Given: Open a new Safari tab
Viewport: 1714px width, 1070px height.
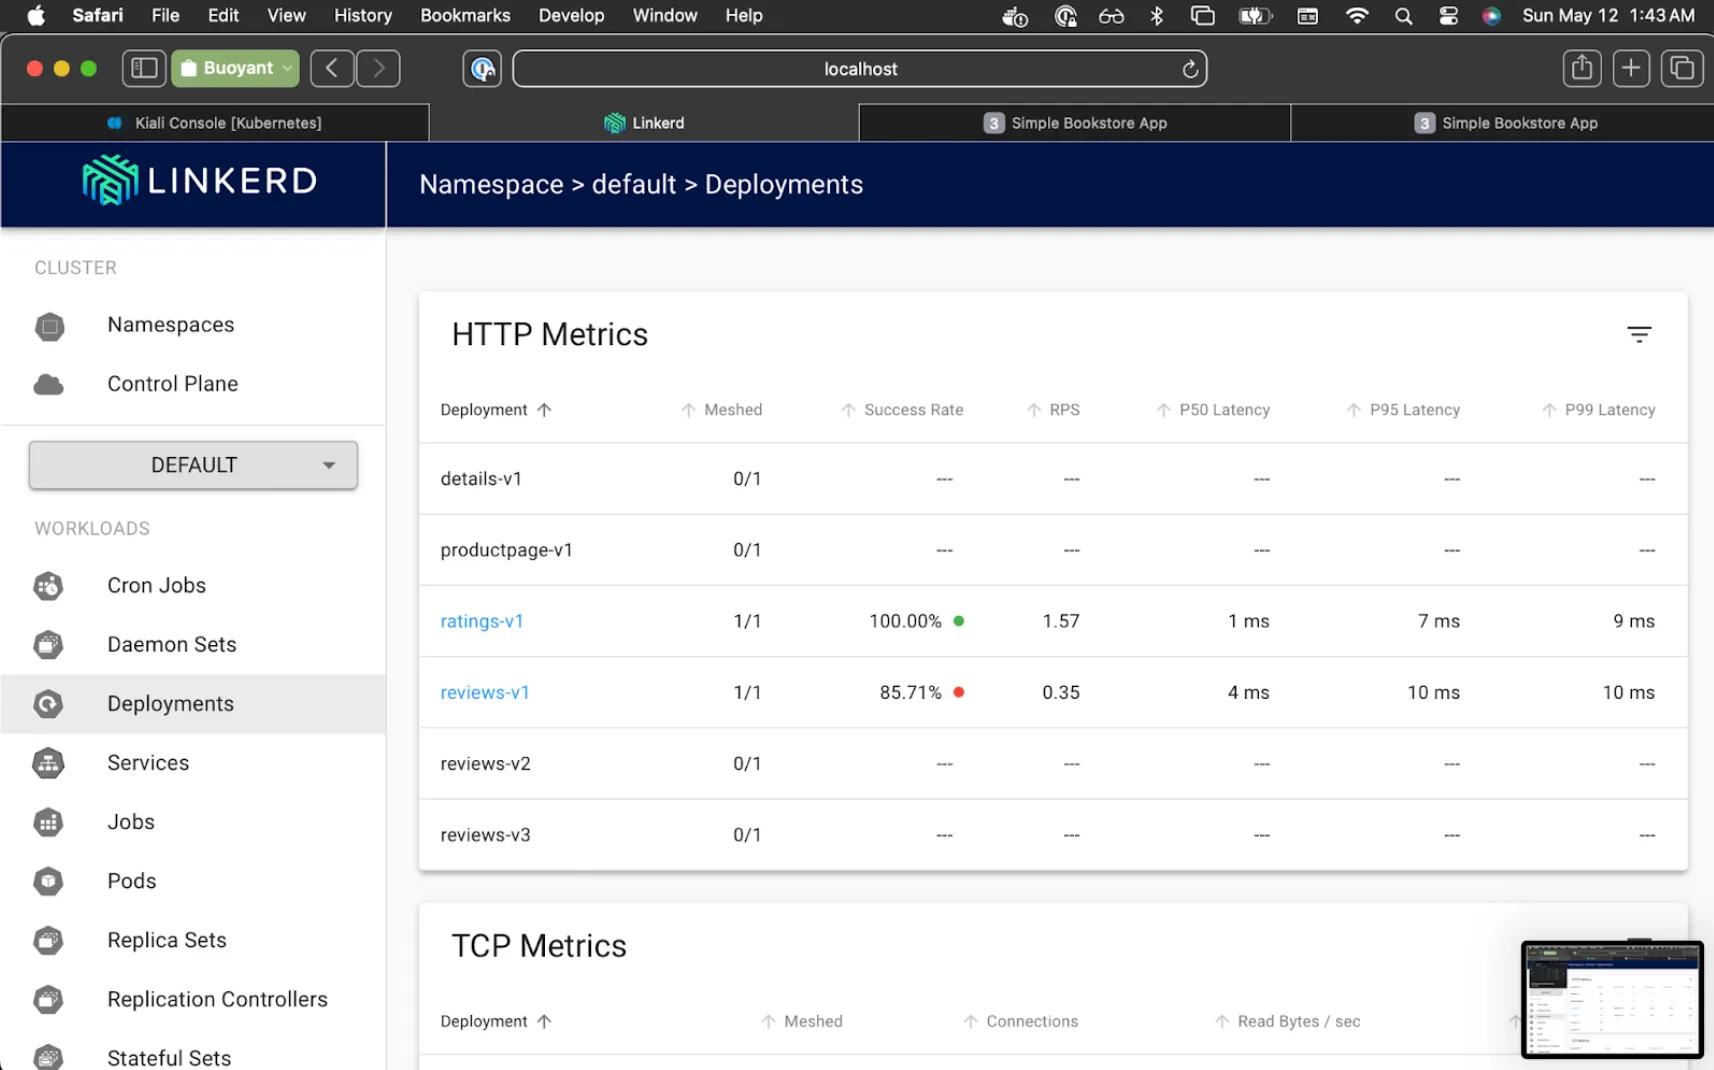Looking at the screenshot, I should pyautogui.click(x=1631, y=68).
